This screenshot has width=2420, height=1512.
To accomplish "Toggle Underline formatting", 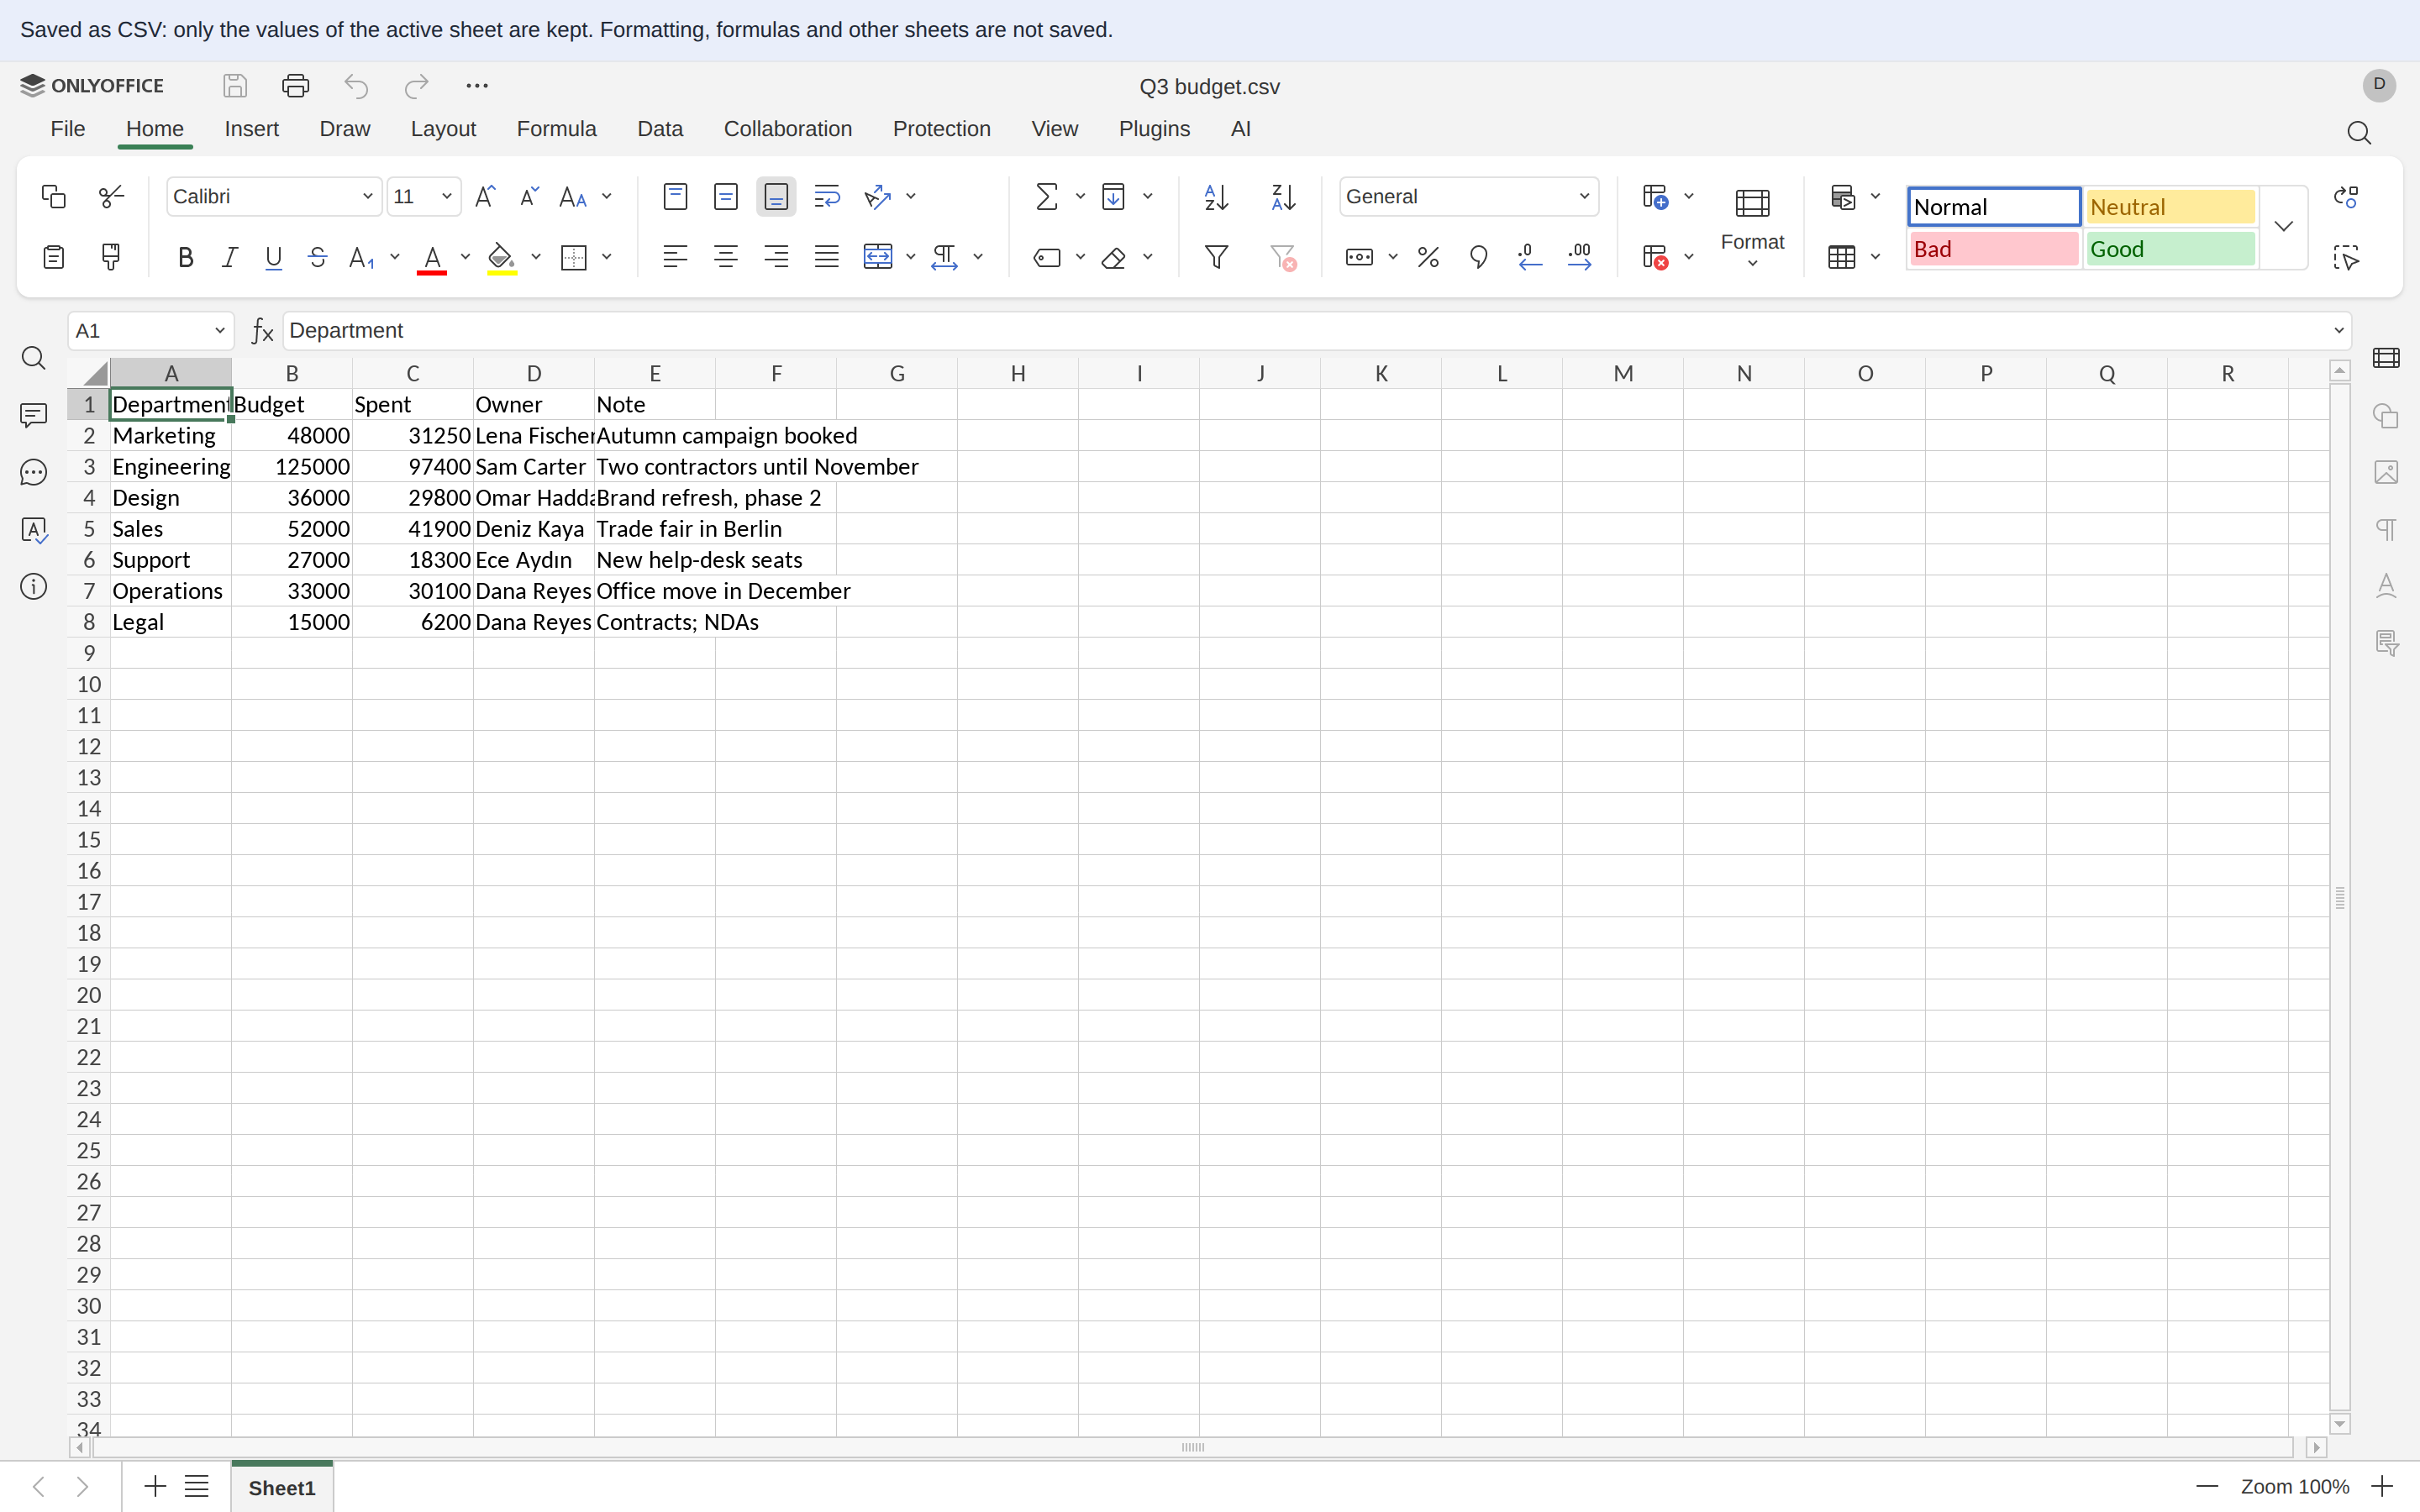I will (273, 257).
